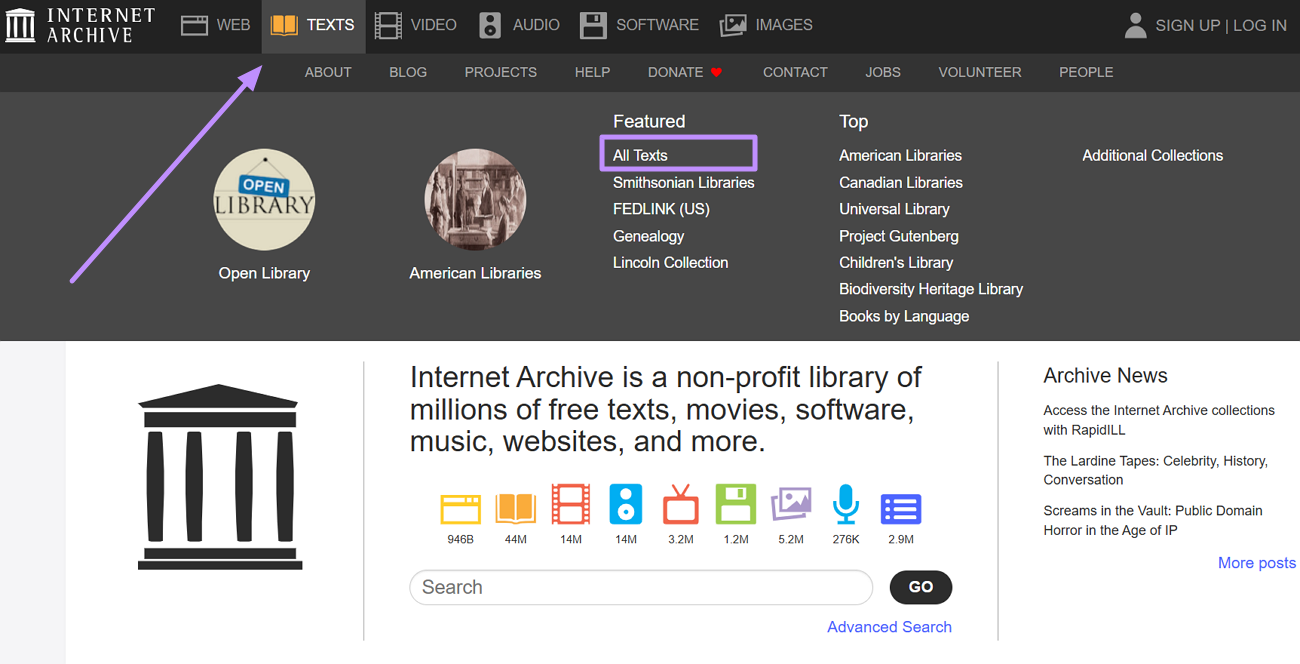
Task: Click the red film video icon above the first 14M
Action: tap(571, 505)
